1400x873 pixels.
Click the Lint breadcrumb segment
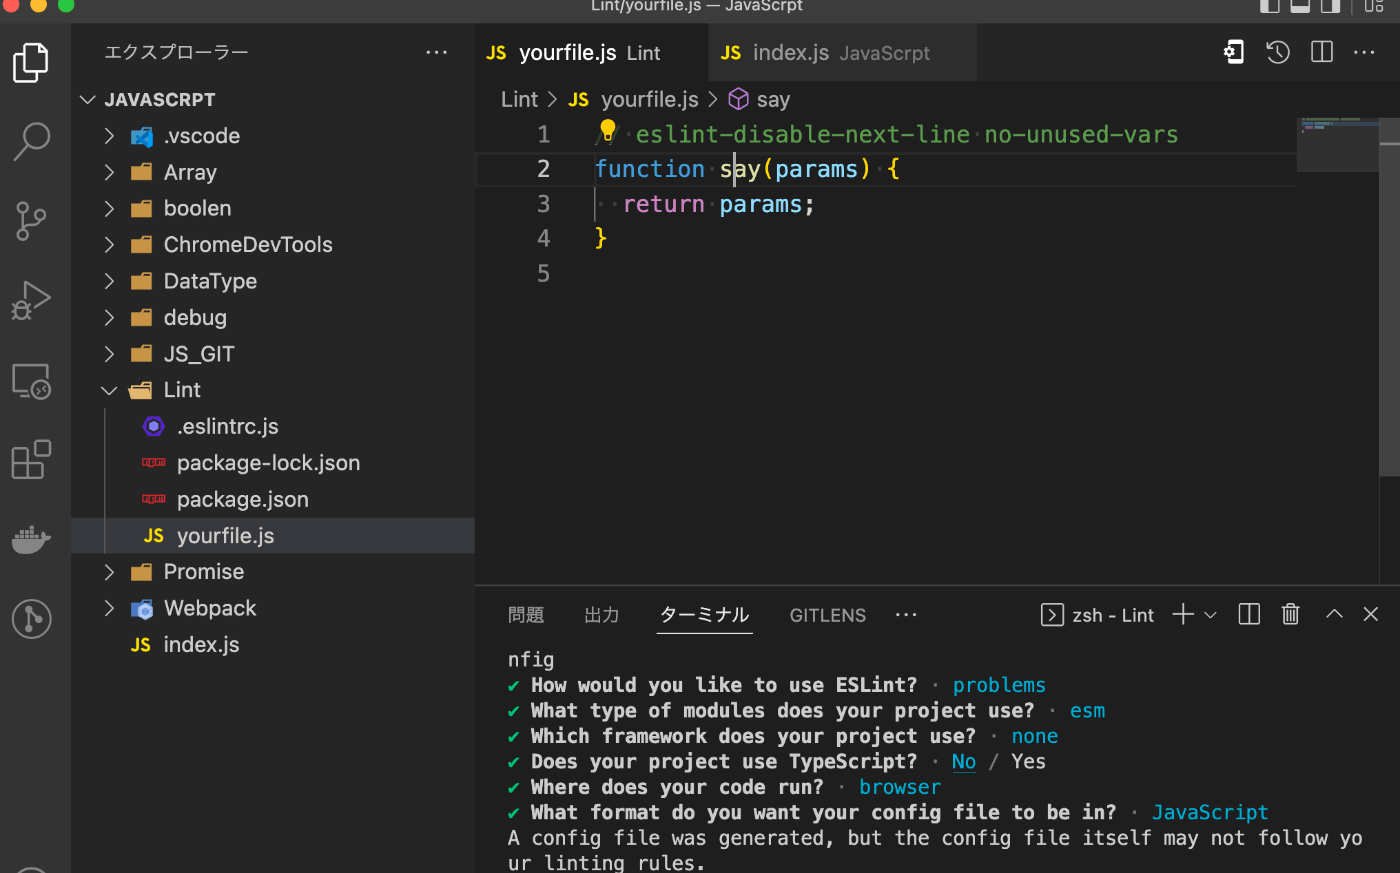[519, 99]
